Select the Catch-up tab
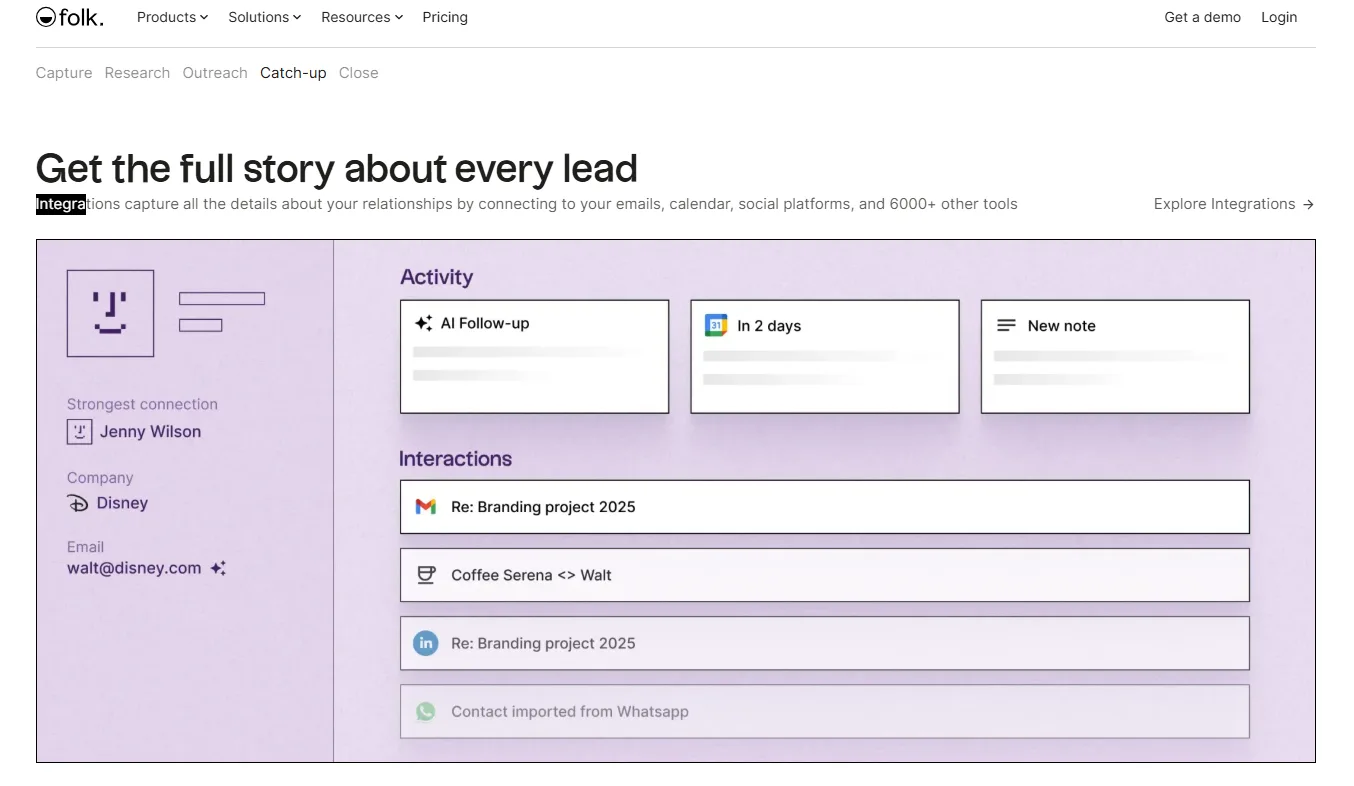Image resolution: width=1354 pixels, height=786 pixels. 293,73
